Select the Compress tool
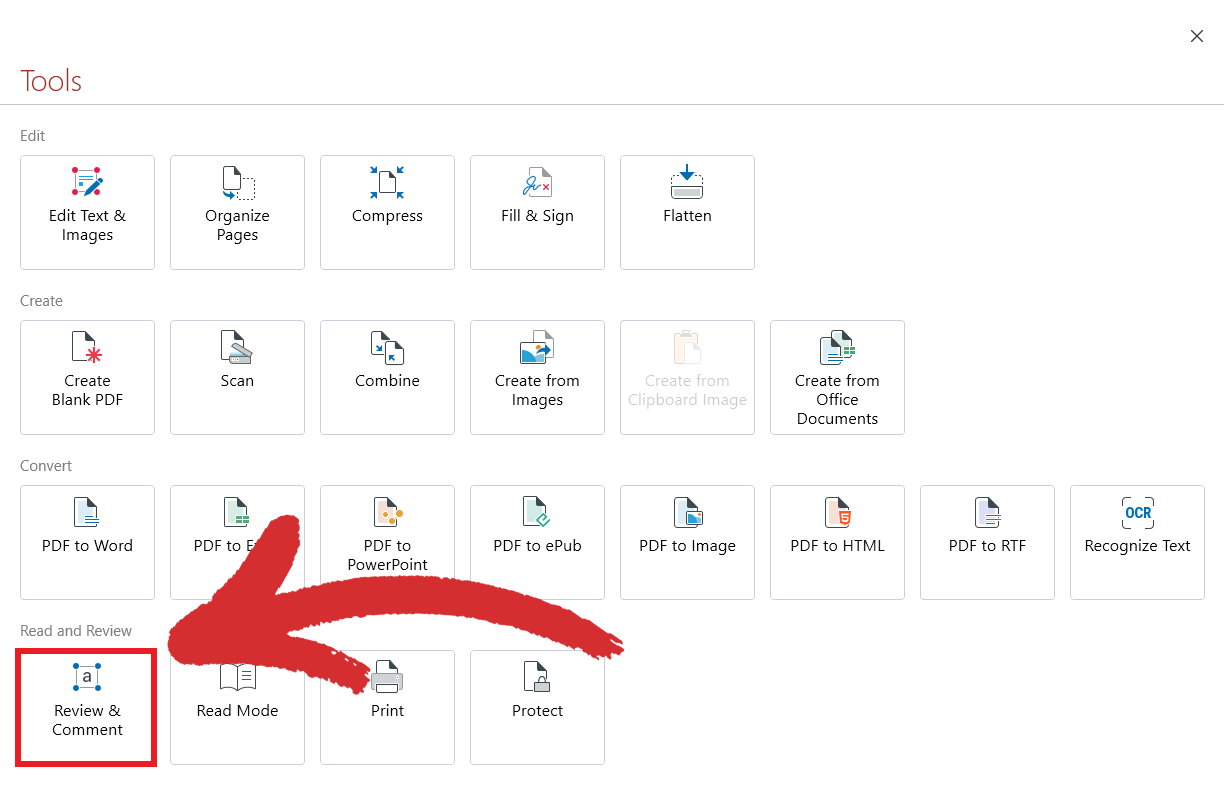This screenshot has height=800, width=1224. pyautogui.click(x=387, y=212)
